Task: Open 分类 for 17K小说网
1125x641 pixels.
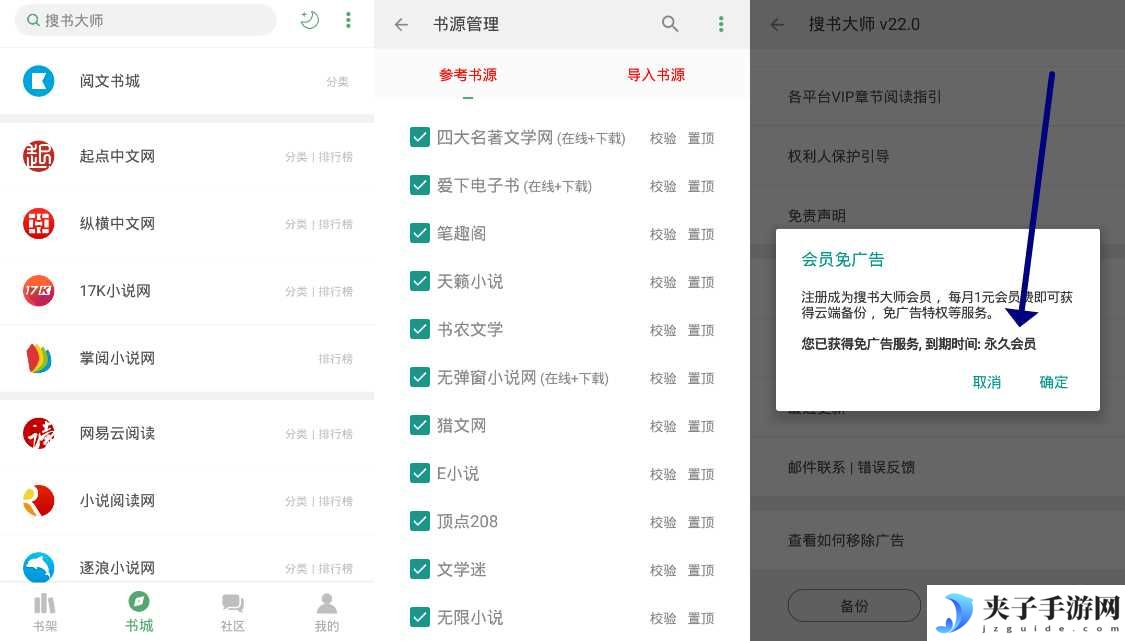Action: tap(296, 291)
